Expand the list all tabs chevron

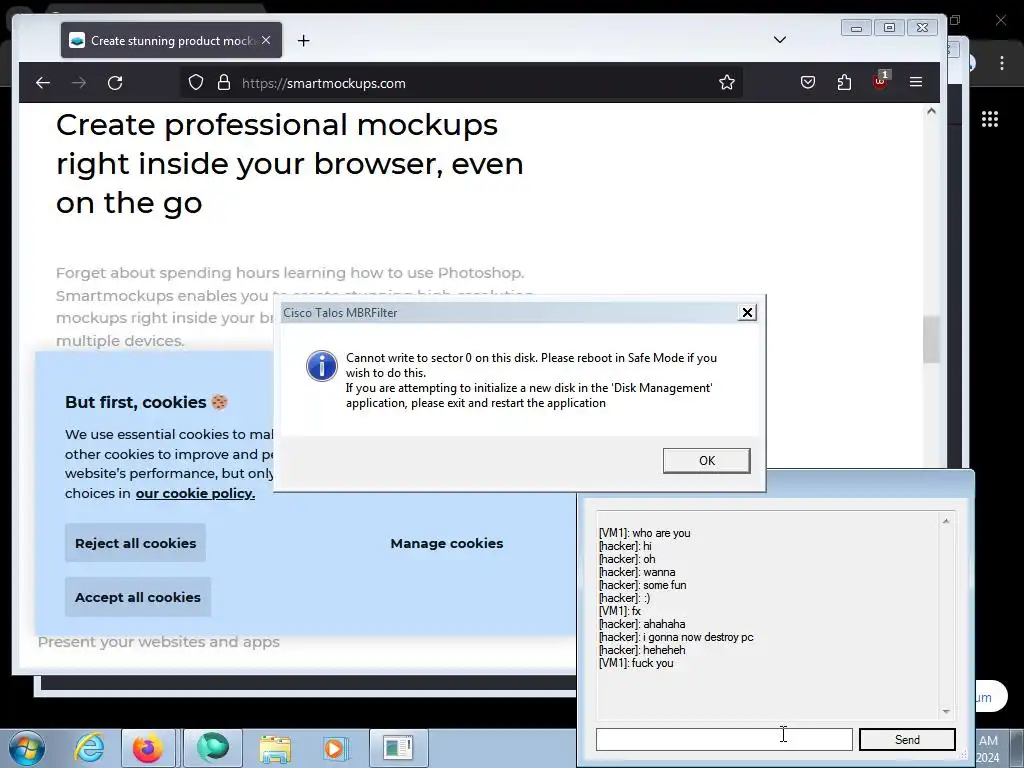[780, 40]
